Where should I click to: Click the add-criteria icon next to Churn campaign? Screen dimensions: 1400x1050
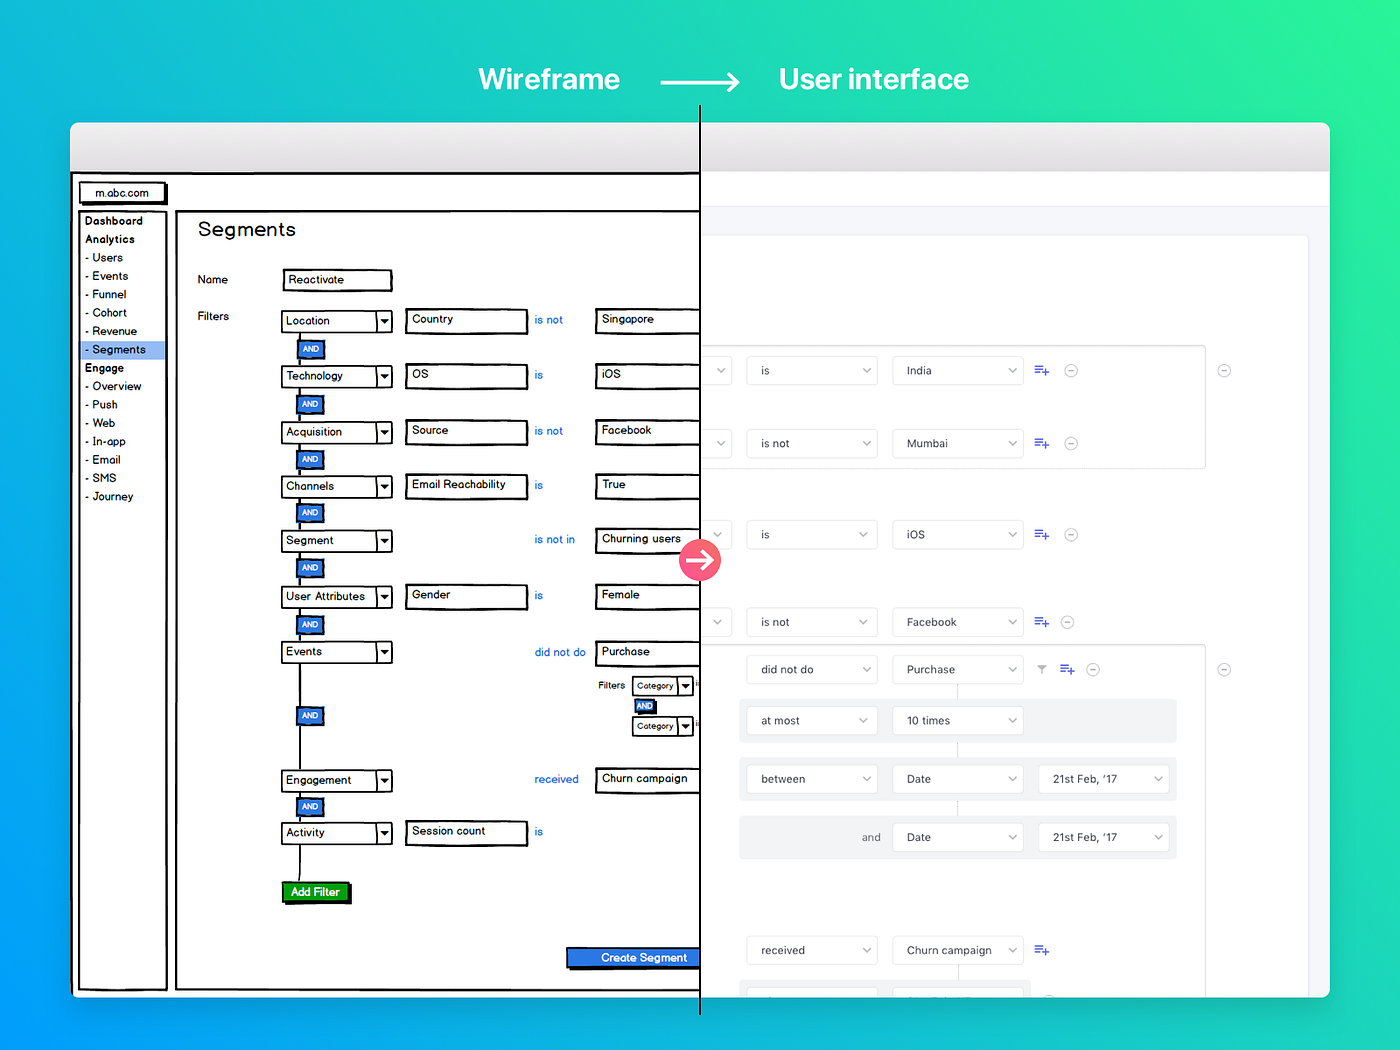point(1041,950)
